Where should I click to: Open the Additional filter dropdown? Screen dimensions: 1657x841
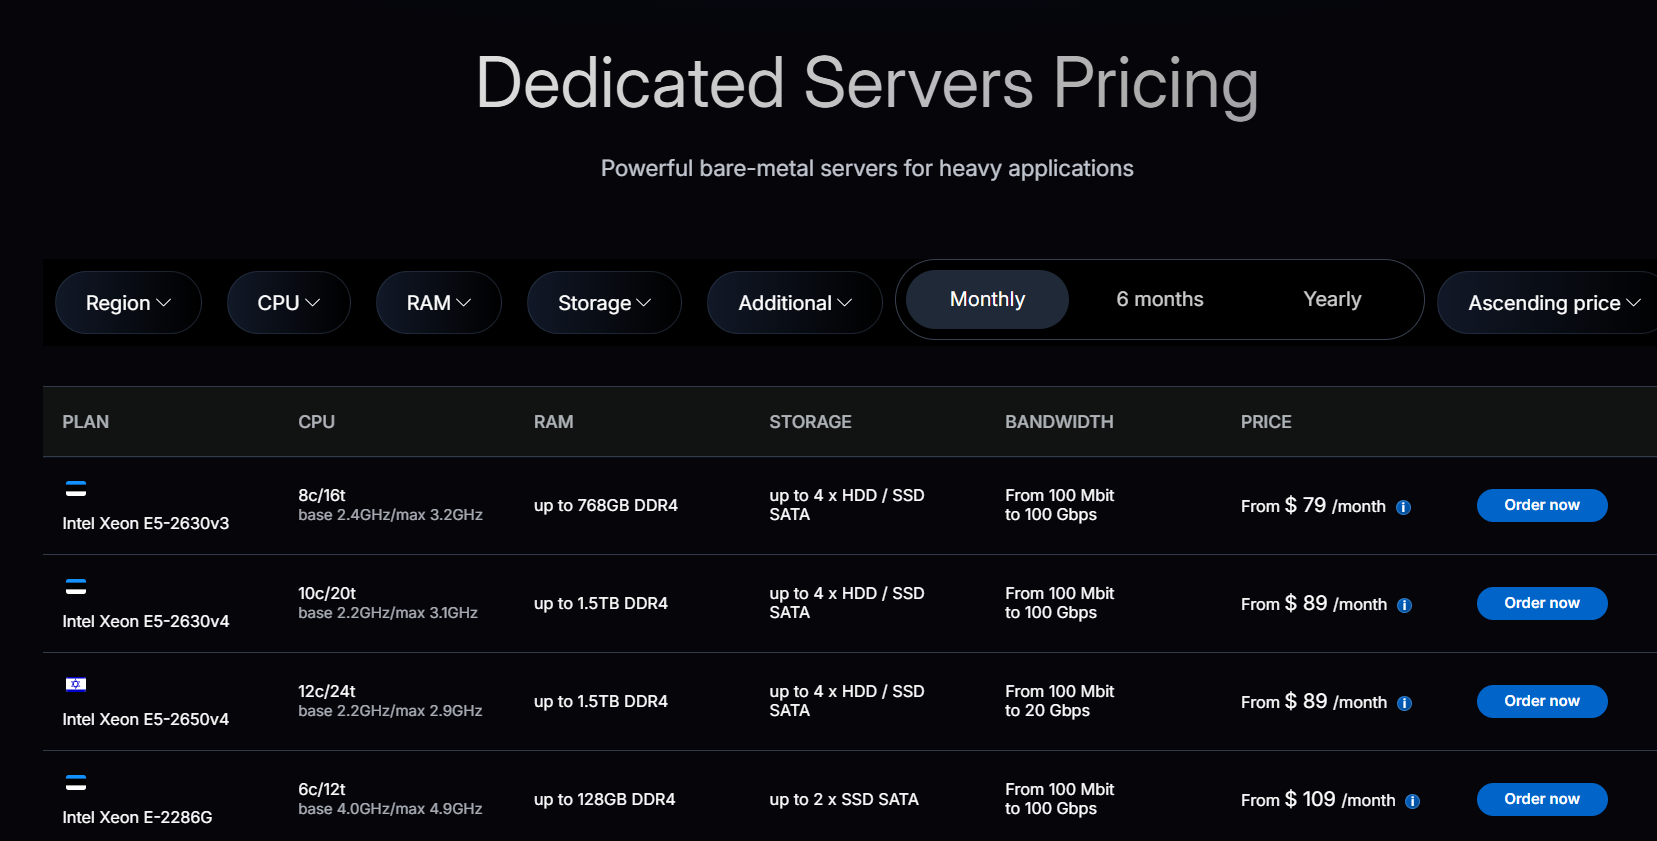(795, 303)
